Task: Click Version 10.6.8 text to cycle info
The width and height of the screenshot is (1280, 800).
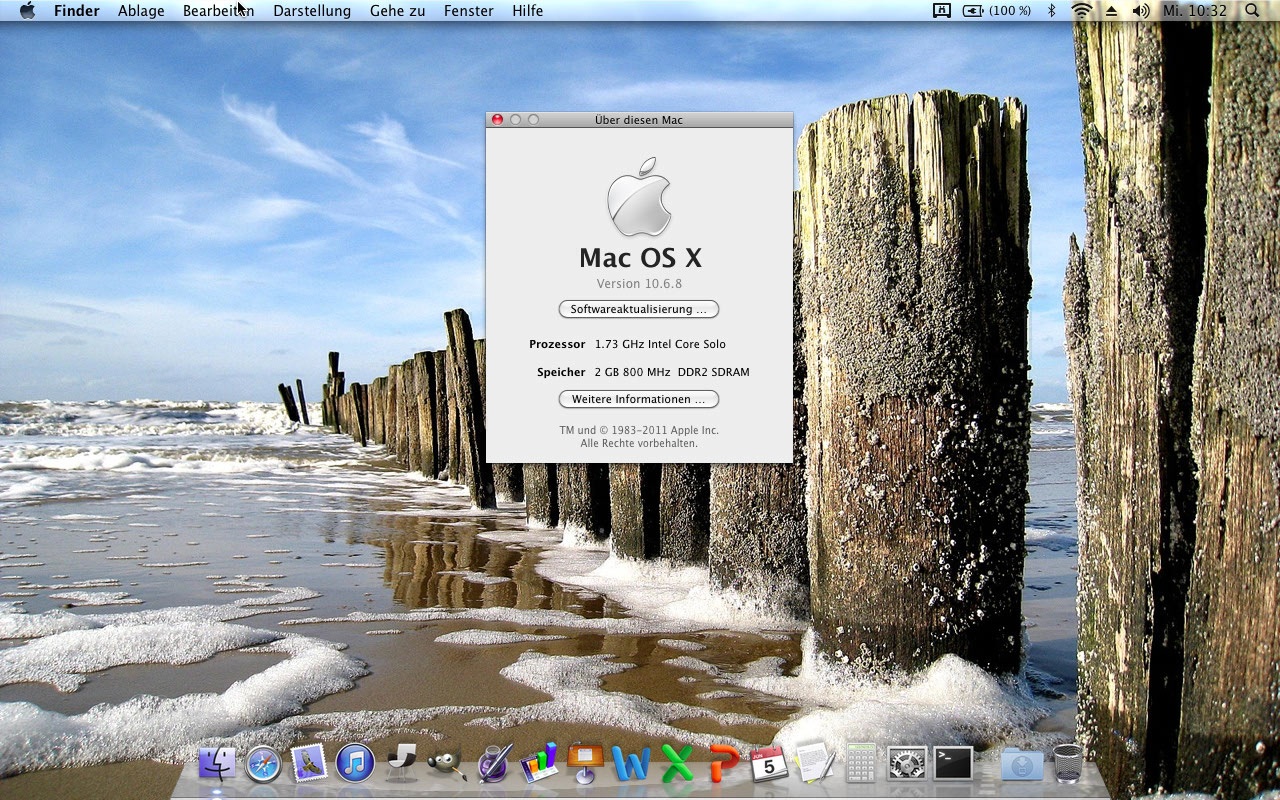Action: point(639,284)
